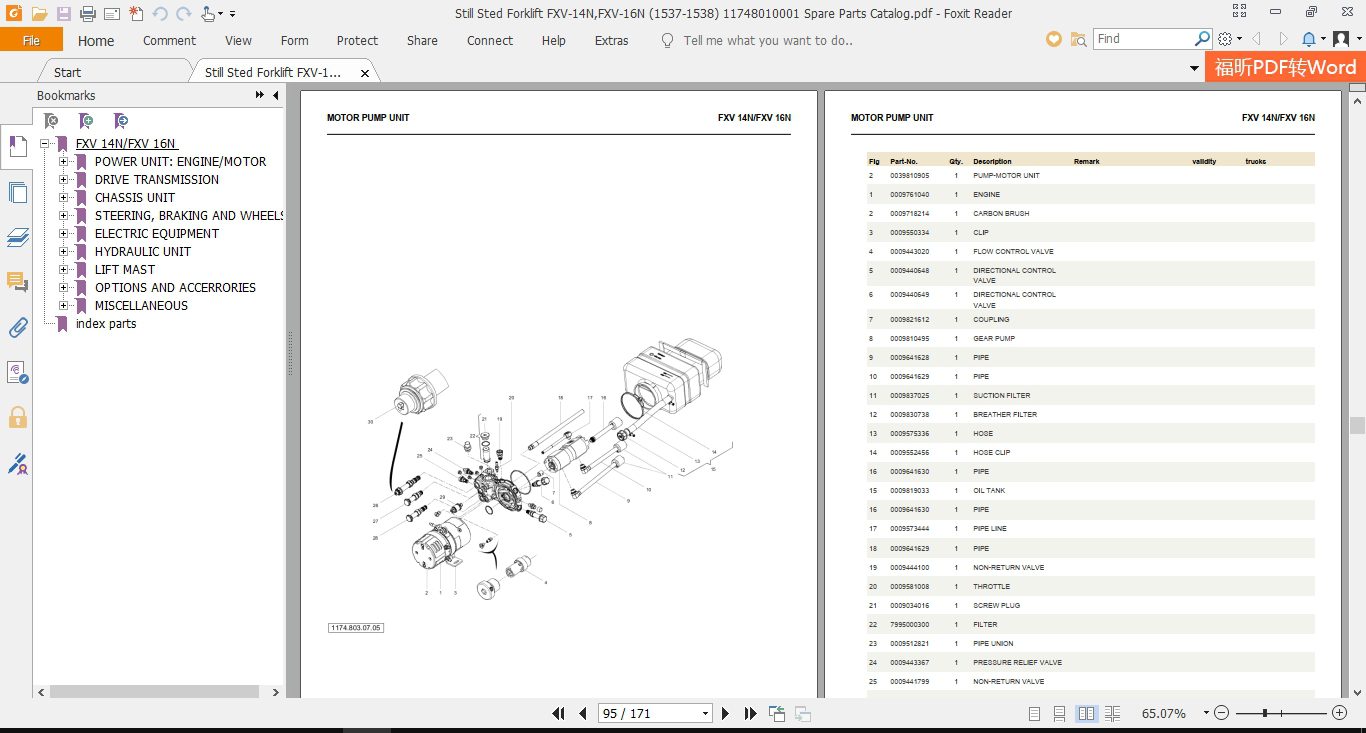Click the search magnifier icon in Find box
This screenshot has height=733, width=1366.
click(x=1203, y=39)
